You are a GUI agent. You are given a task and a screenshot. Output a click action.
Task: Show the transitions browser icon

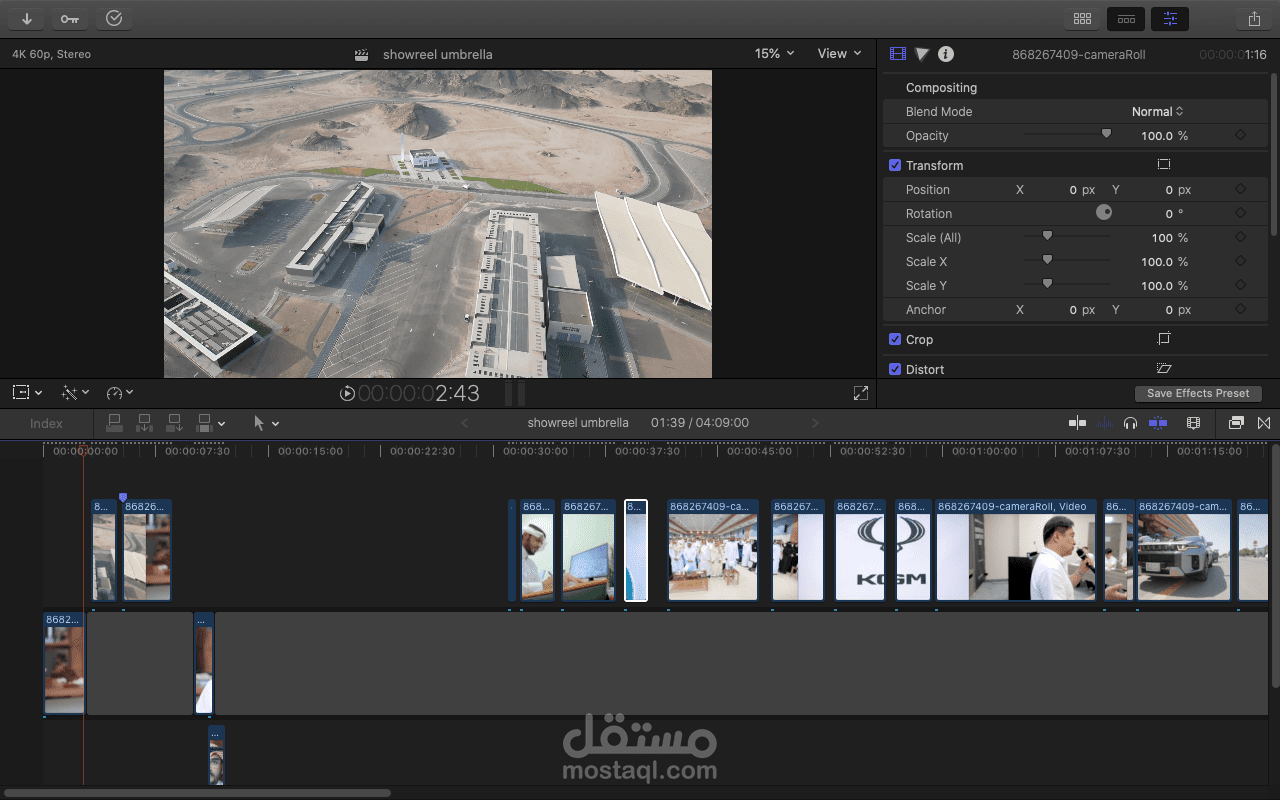pos(1264,423)
